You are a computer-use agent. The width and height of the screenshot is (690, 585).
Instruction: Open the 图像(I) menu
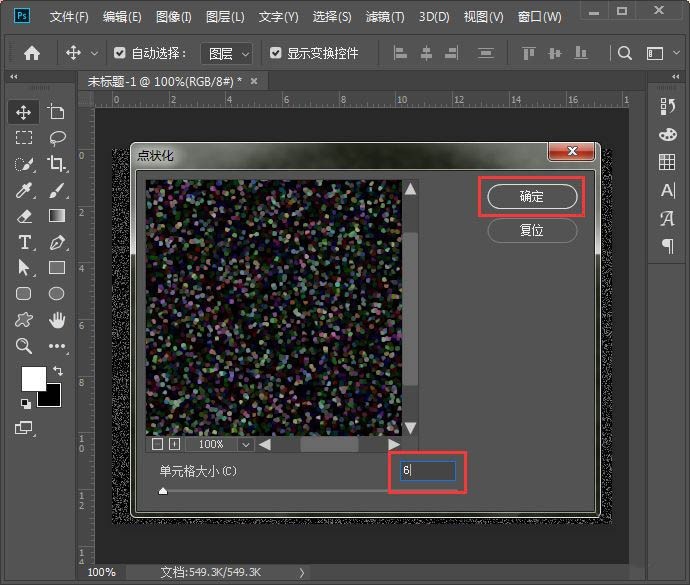(x=174, y=17)
